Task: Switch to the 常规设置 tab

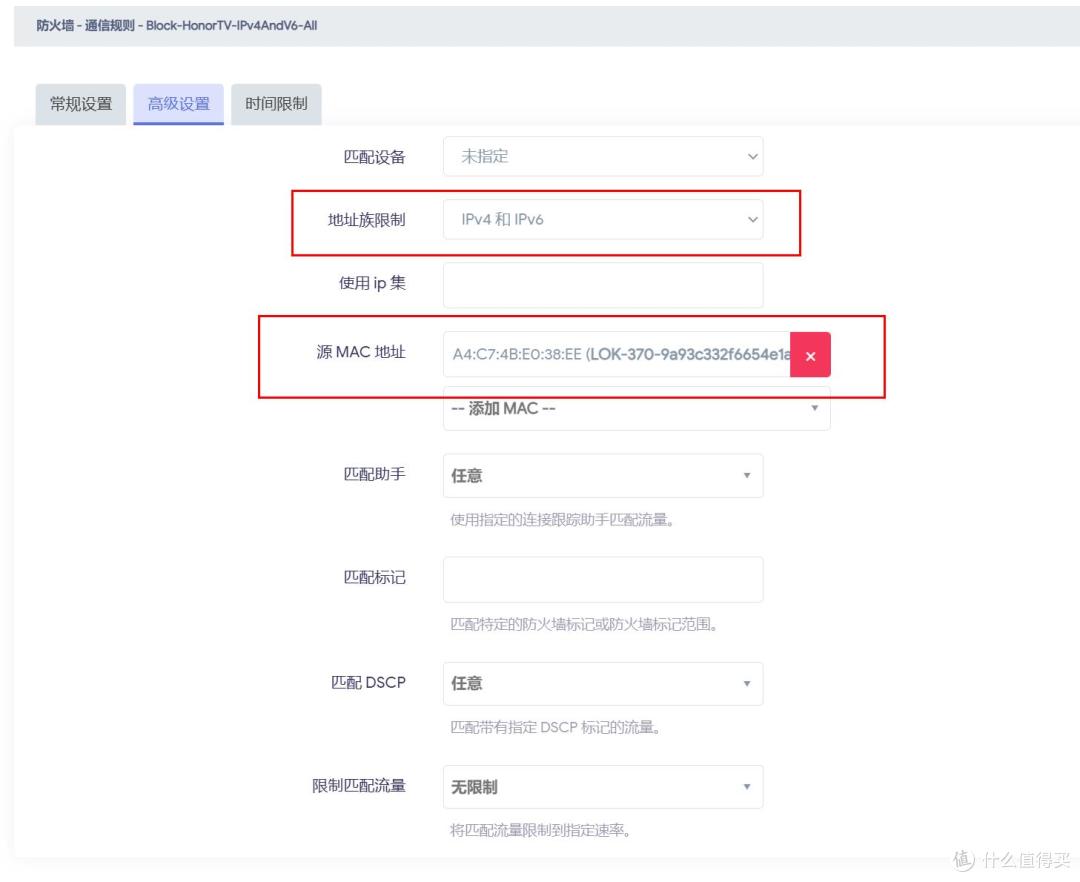Action: [81, 104]
